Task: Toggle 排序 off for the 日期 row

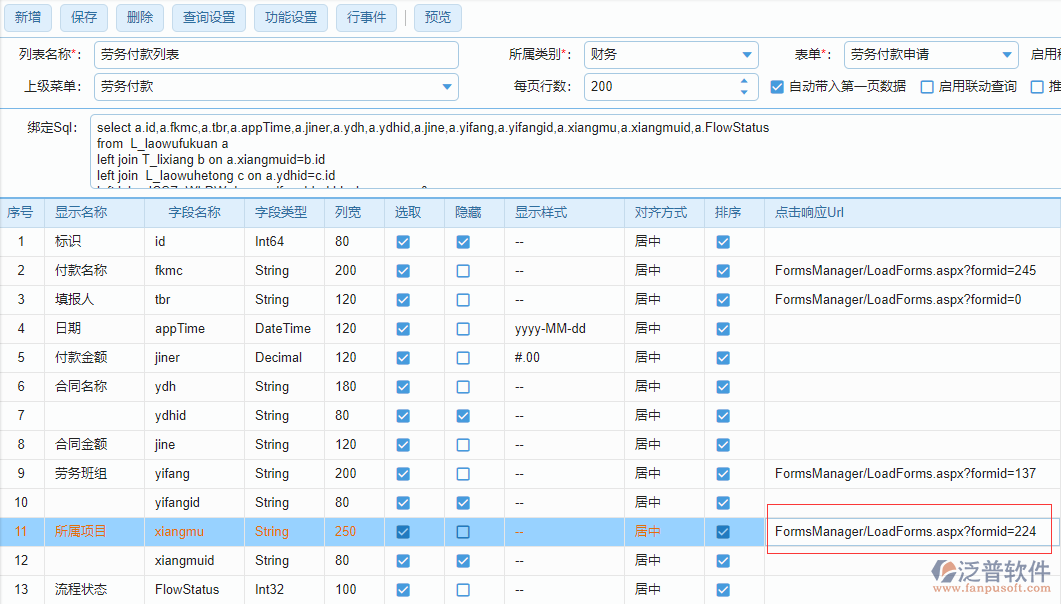Action: (722, 328)
